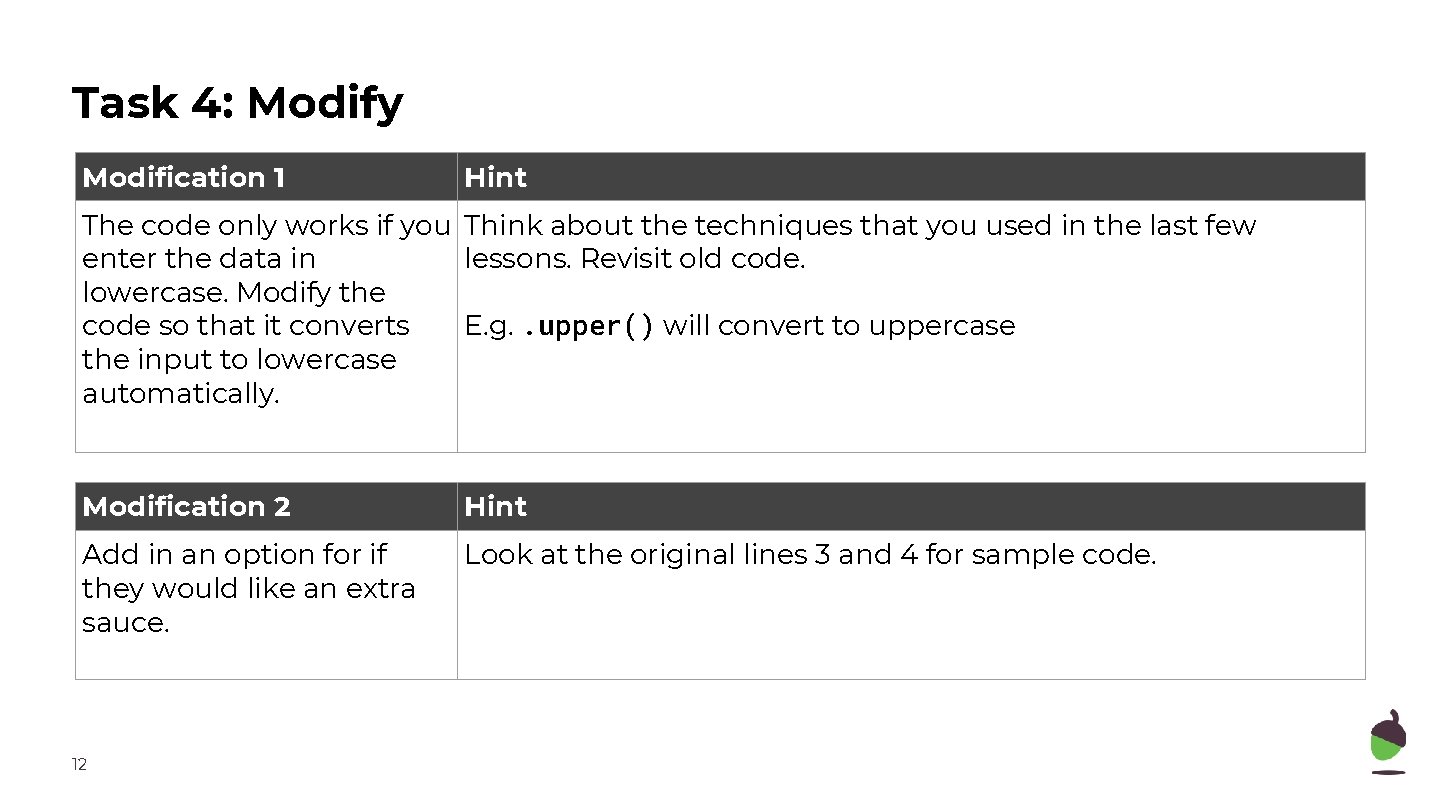Click the 'Task 4: Modify' title
This screenshot has height=810, width=1440.
[x=238, y=103]
